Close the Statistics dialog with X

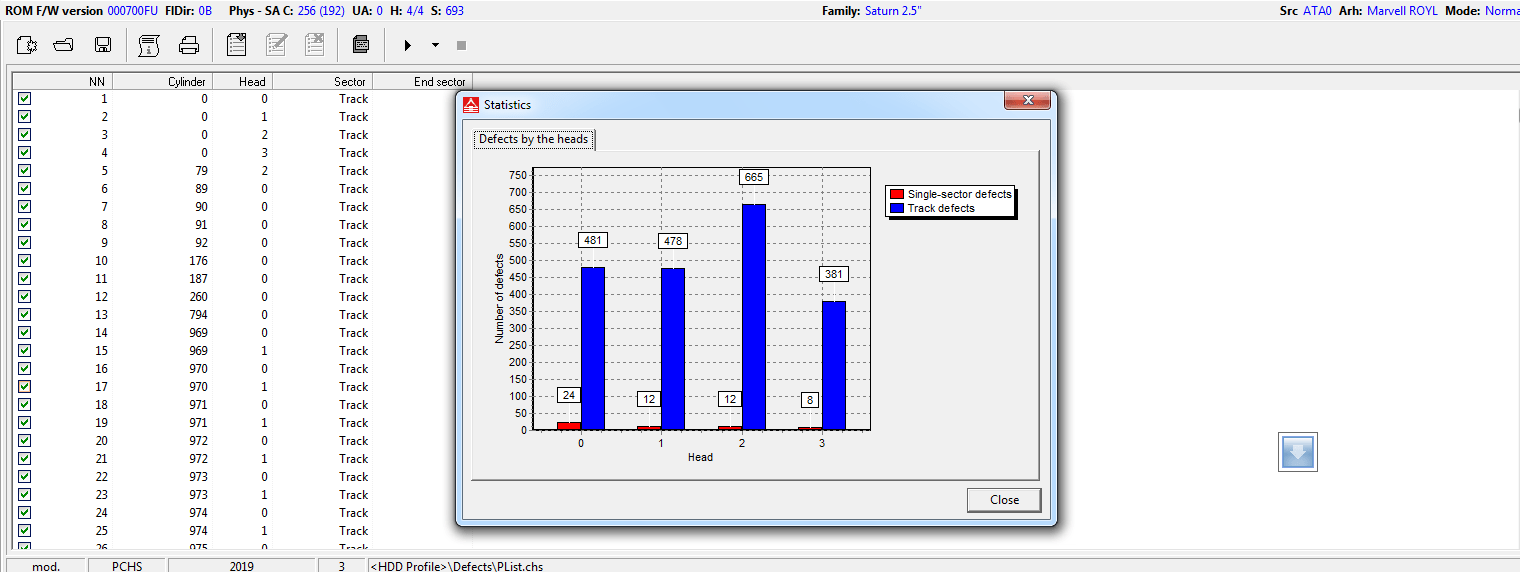[x=1027, y=100]
